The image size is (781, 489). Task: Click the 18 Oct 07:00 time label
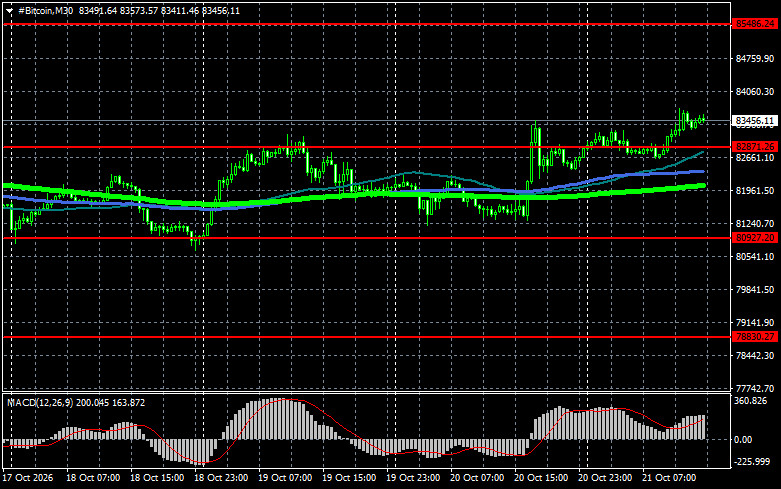(93, 478)
